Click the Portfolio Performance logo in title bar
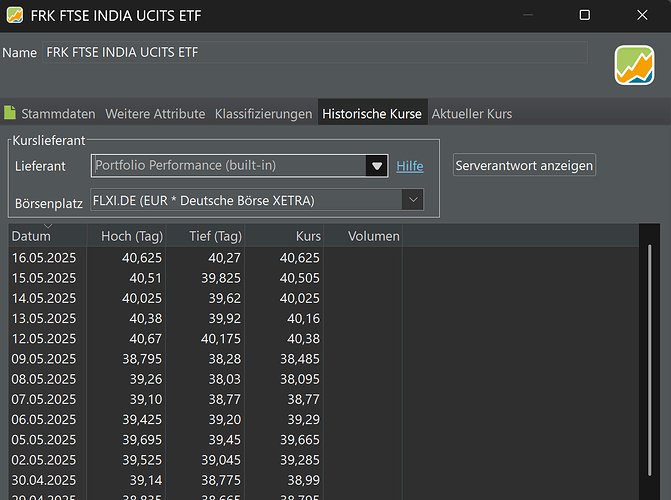The width and height of the screenshot is (671, 500). coord(15,15)
